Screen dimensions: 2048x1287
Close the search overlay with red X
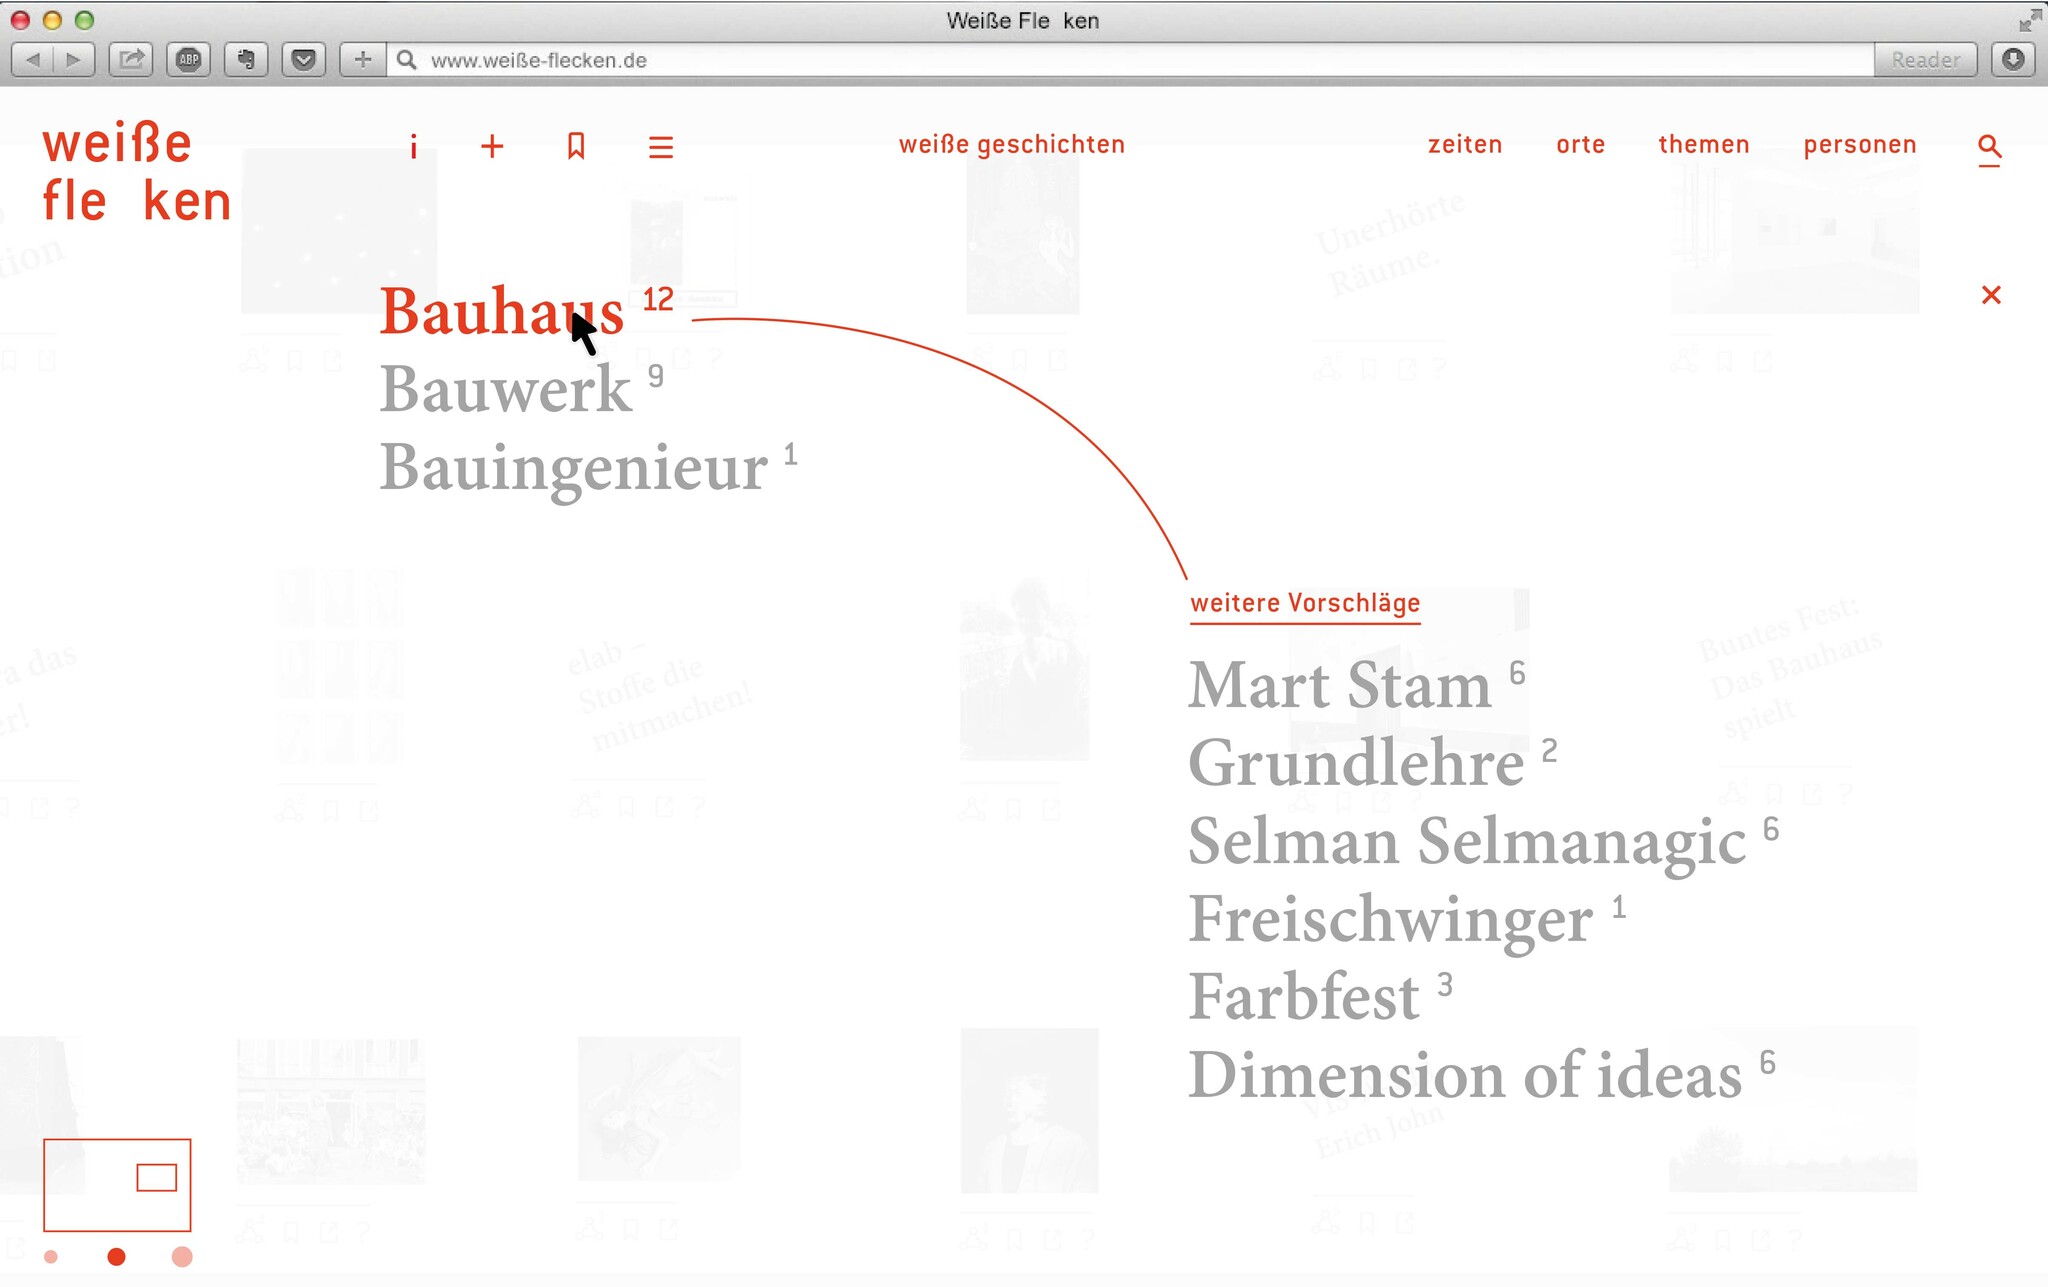click(1991, 295)
